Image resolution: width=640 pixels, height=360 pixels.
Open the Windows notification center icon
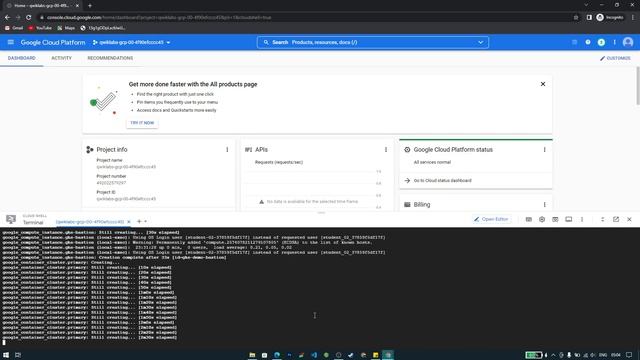pyautogui.click(x=629, y=355)
